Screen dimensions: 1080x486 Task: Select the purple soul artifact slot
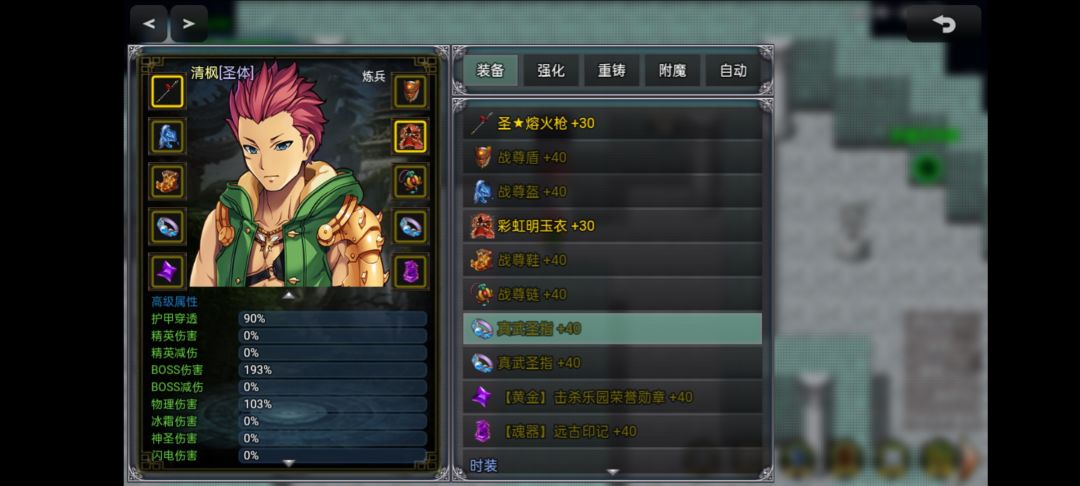411,271
